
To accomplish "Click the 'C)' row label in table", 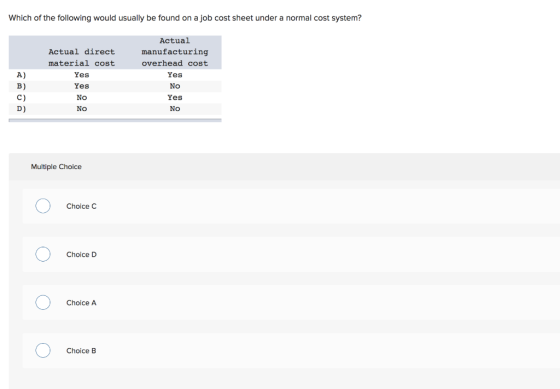I will click(21, 98).
